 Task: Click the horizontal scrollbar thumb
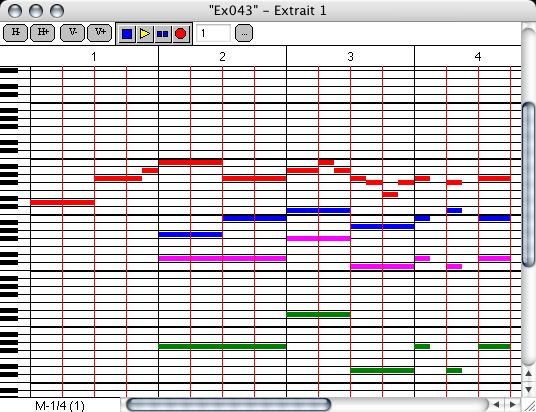(x=228, y=405)
